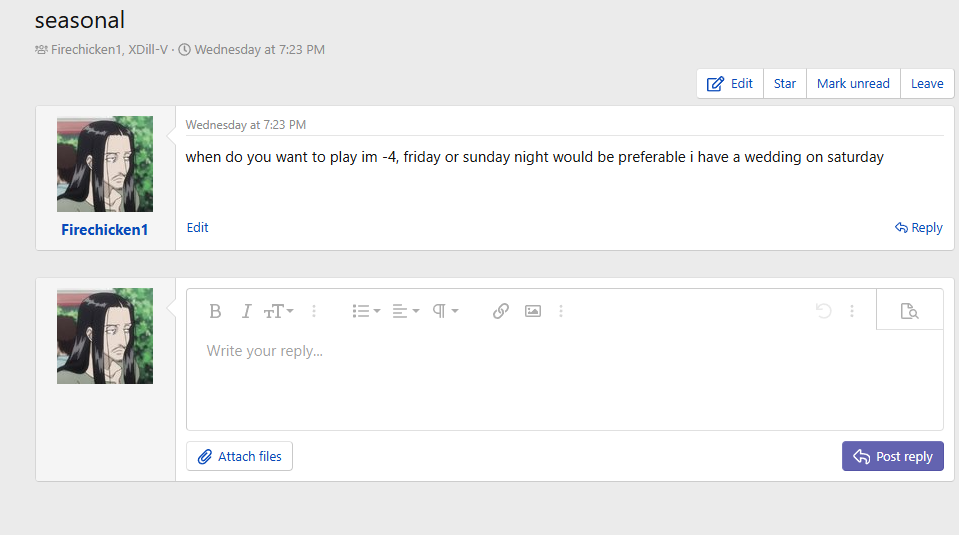Insert a link into the reply
The width and height of the screenshot is (959, 535).
pos(501,311)
